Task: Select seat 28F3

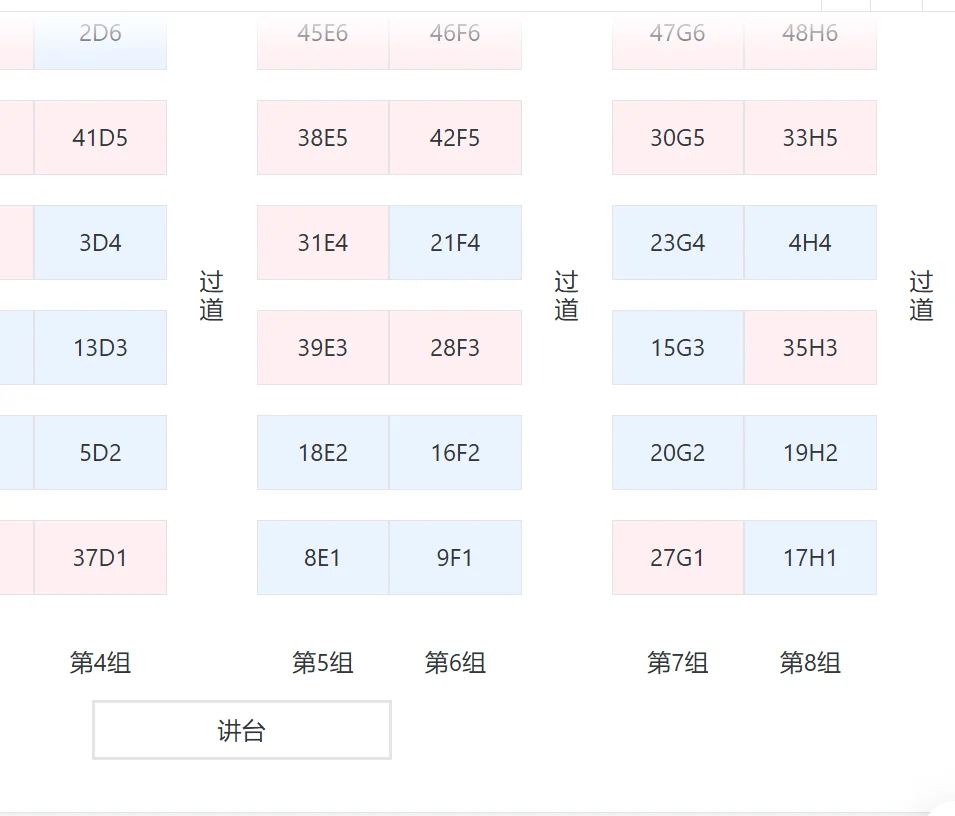Action: 455,348
